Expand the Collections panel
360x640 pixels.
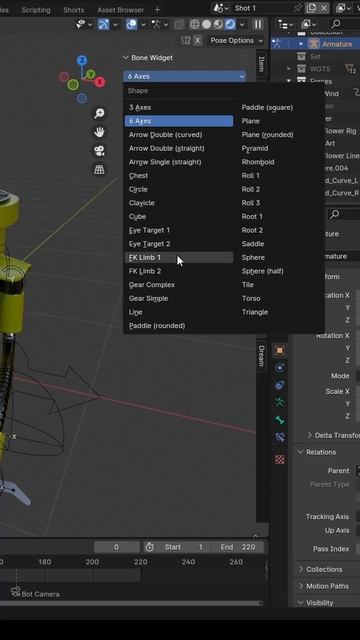pyautogui.click(x=301, y=569)
